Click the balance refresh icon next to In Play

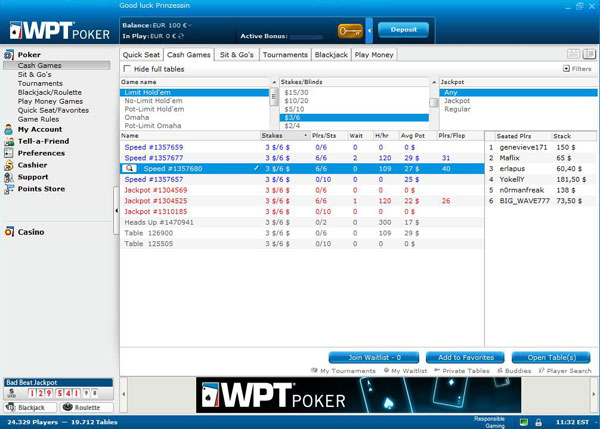point(181,36)
